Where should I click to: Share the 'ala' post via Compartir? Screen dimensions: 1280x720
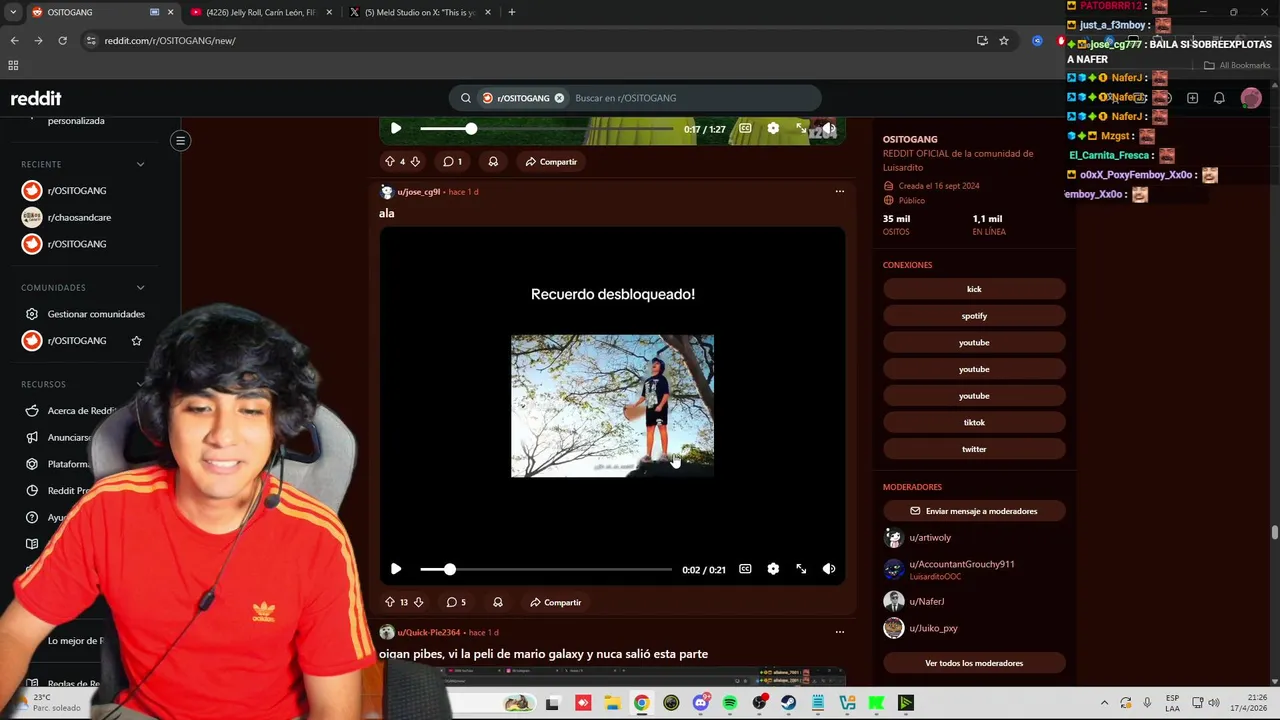point(555,602)
